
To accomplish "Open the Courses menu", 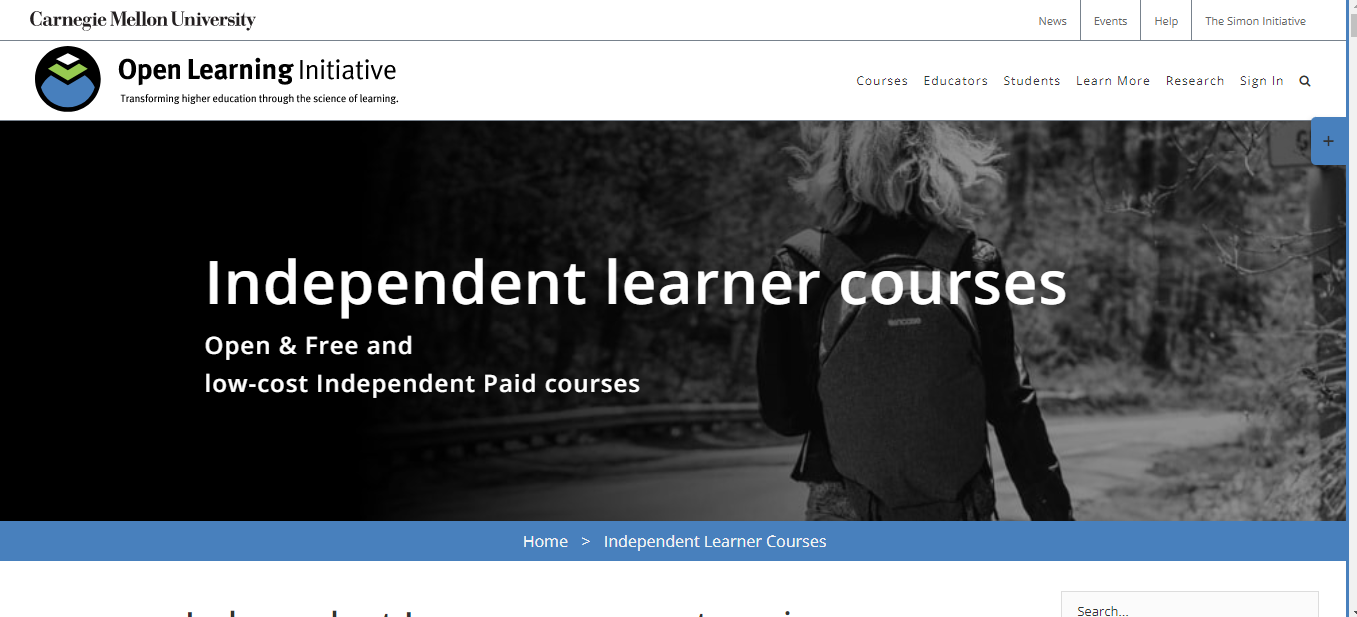I will pyautogui.click(x=882, y=81).
